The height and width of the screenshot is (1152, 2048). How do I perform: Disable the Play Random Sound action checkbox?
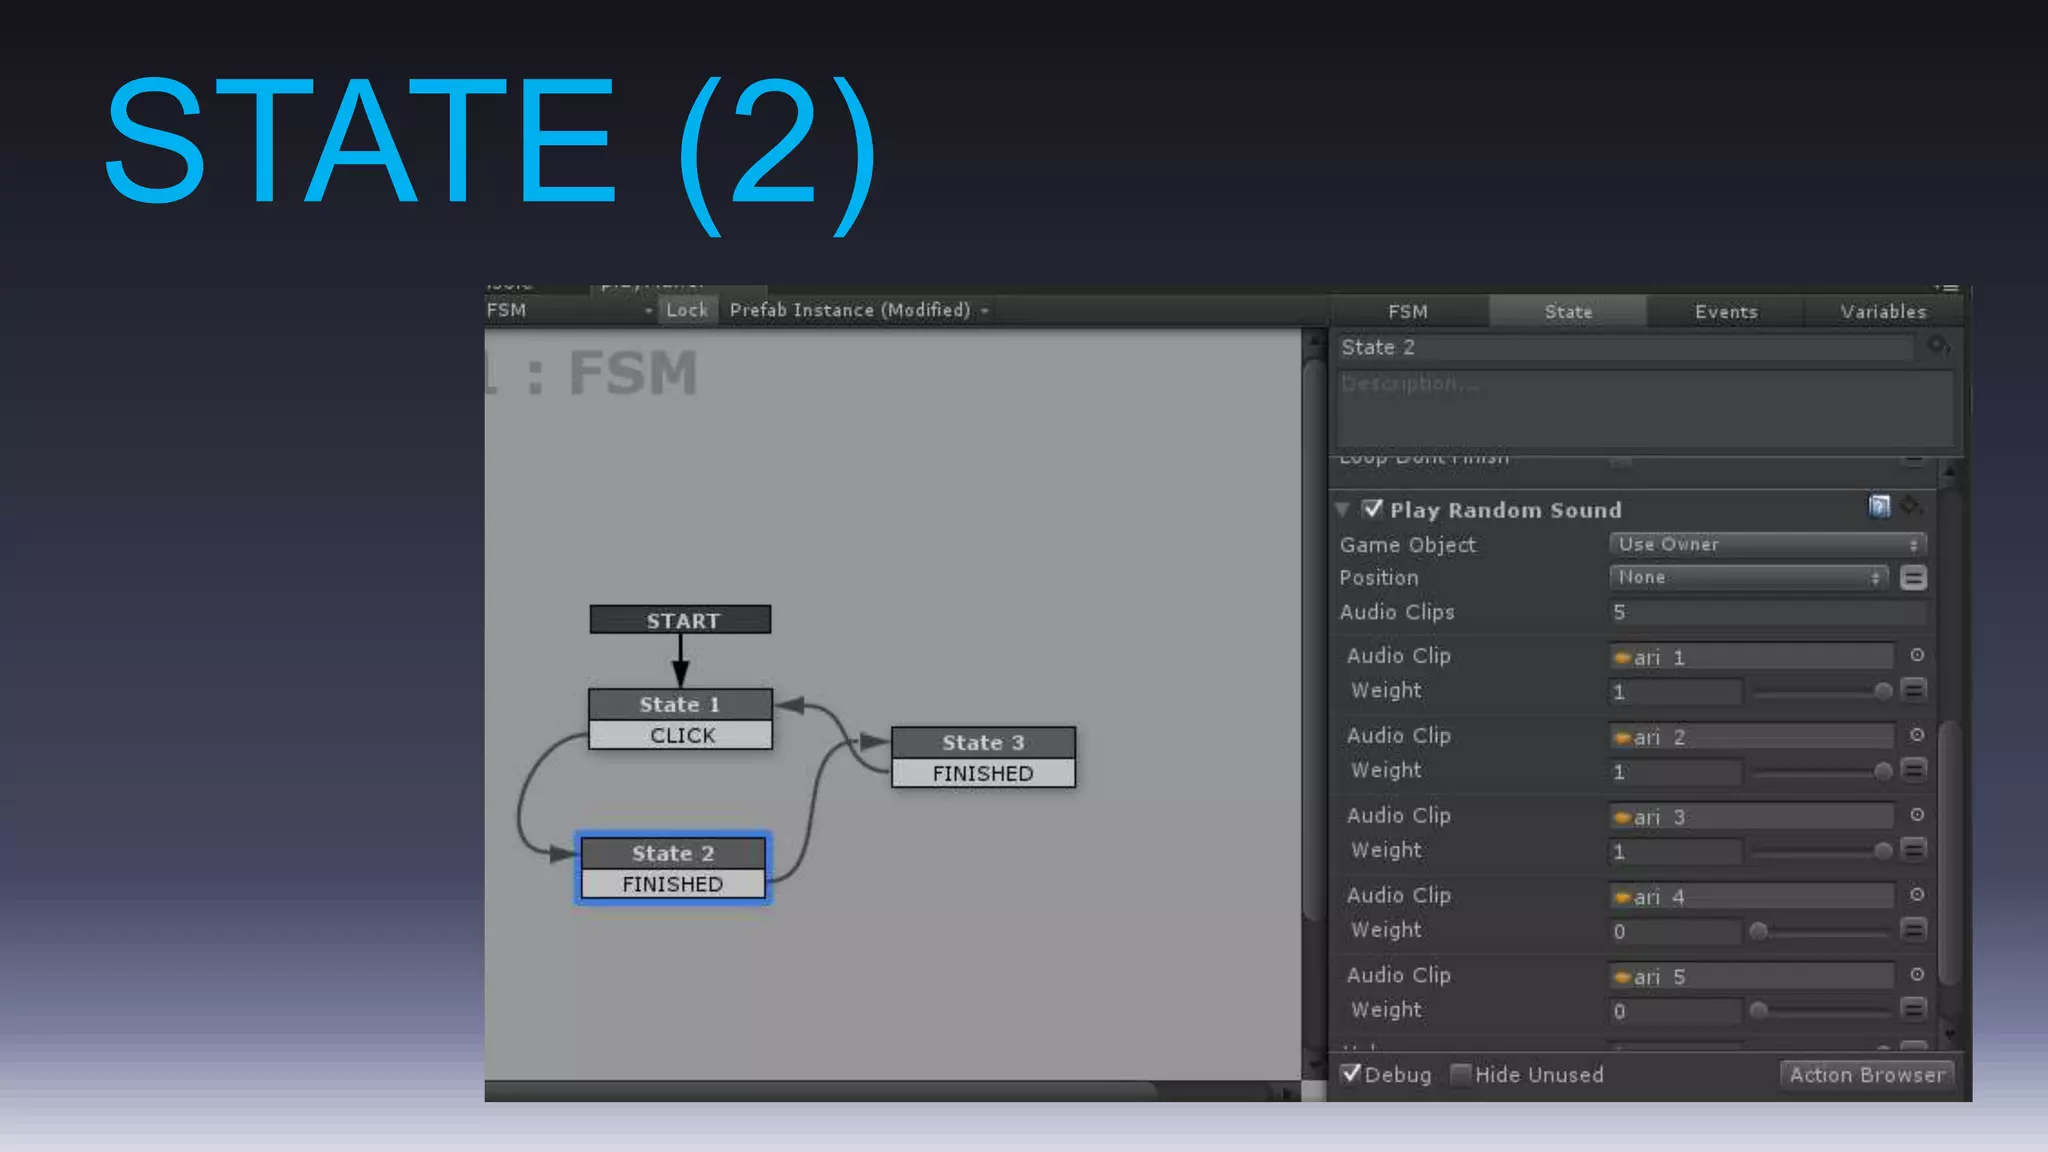click(1373, 509)
